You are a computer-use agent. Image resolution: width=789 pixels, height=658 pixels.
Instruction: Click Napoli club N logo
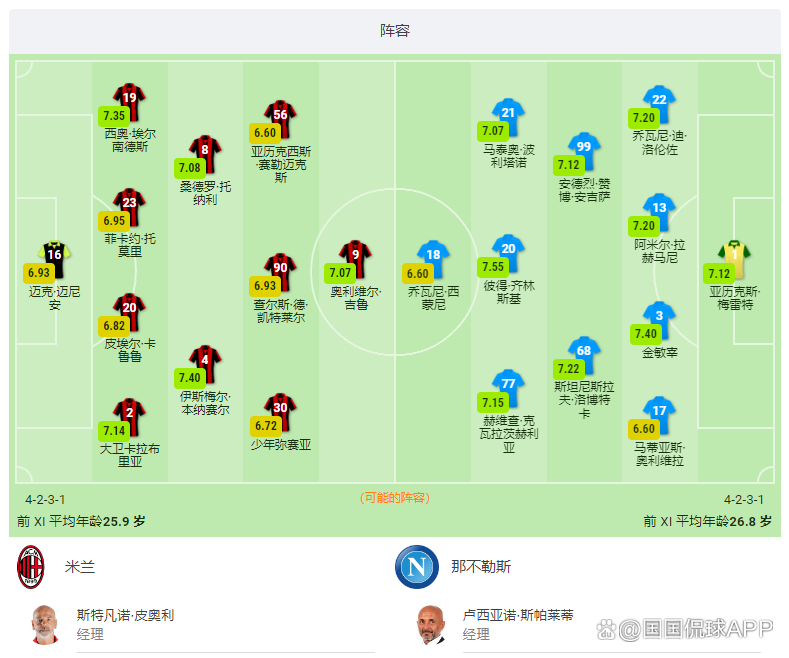tap(417, 567)
